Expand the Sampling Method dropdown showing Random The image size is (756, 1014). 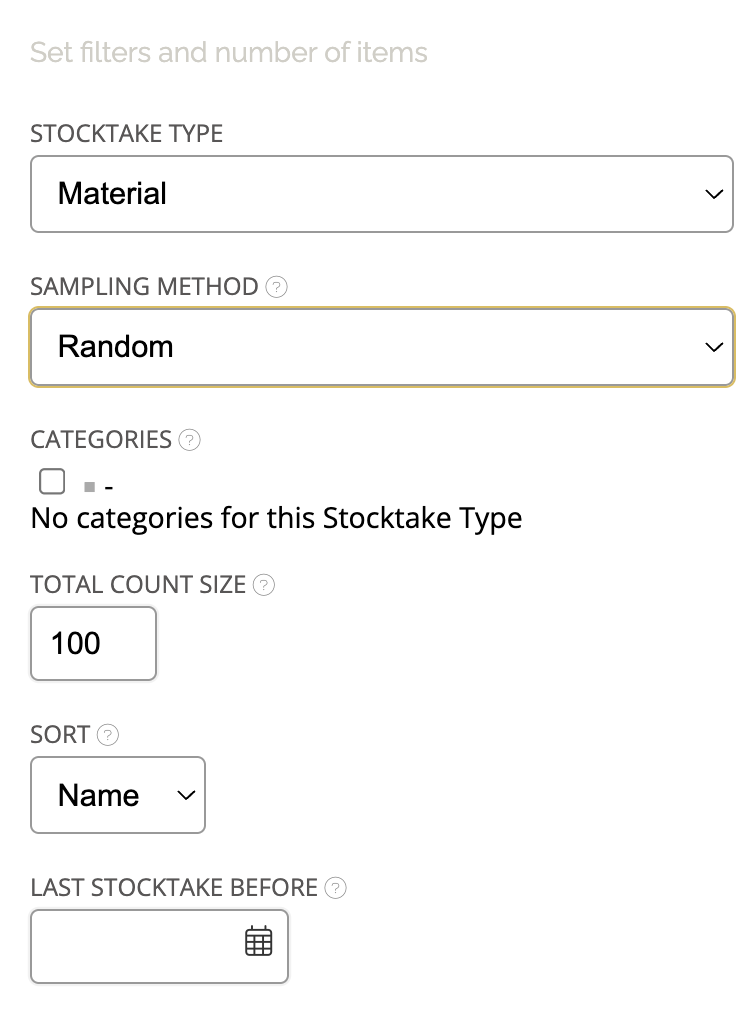[x=382, y=347]
